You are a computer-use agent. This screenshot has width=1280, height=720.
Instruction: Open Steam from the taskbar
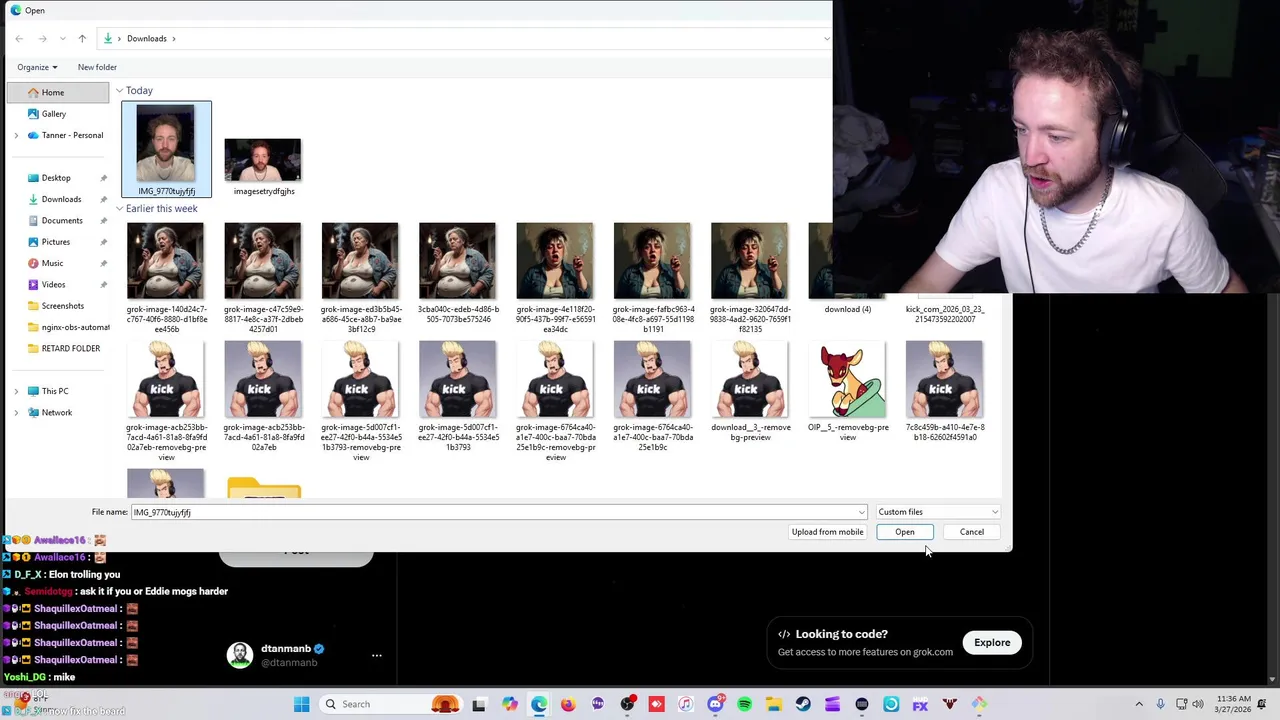pos(803,704)
